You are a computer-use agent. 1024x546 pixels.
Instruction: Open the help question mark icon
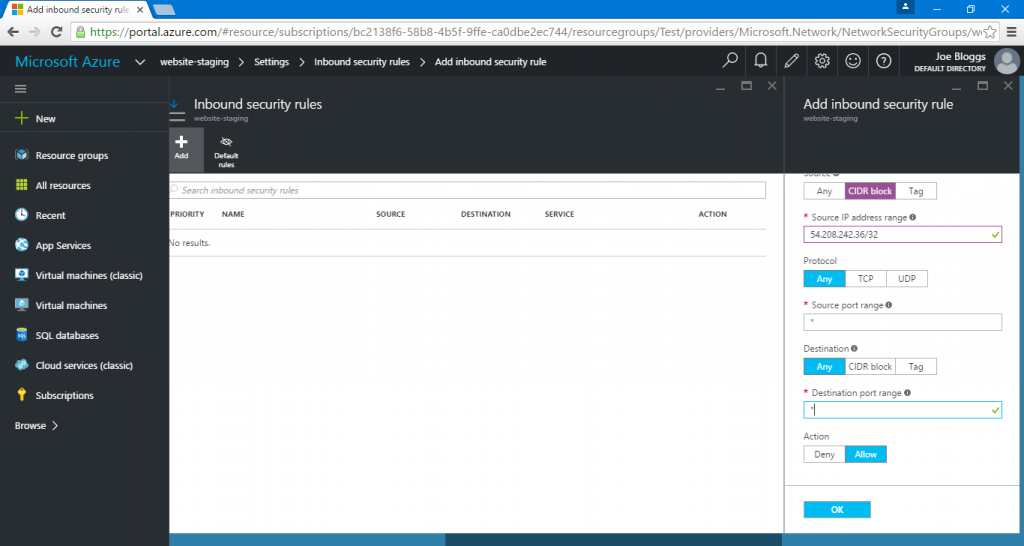[884, 61]
